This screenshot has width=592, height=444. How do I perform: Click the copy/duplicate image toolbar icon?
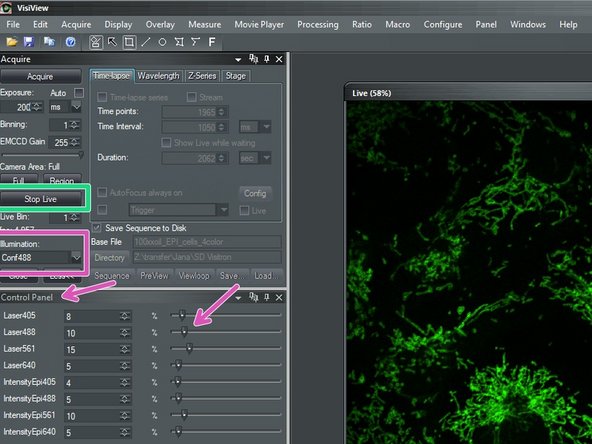click(49, 42)
